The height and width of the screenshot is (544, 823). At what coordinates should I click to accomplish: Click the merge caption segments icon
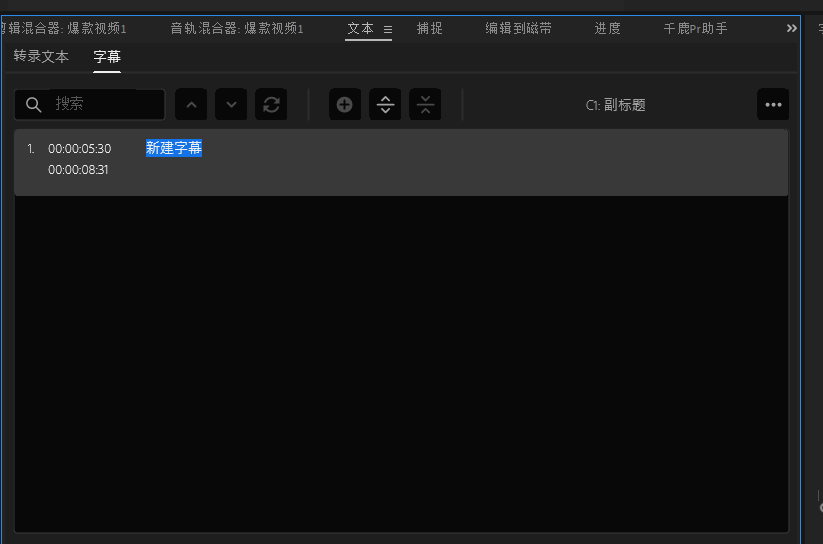[425, 104]
